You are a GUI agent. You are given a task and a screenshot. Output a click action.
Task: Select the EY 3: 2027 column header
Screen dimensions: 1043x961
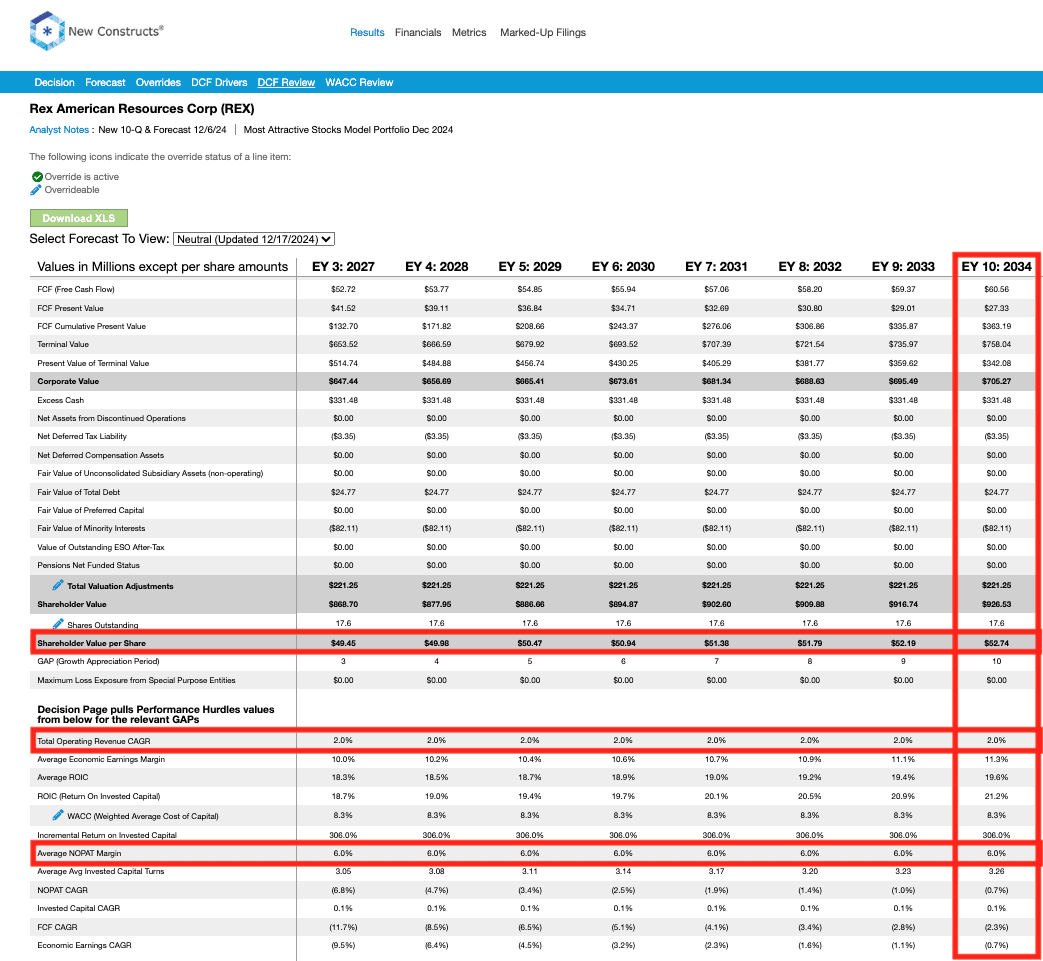(x=343, y=267)
